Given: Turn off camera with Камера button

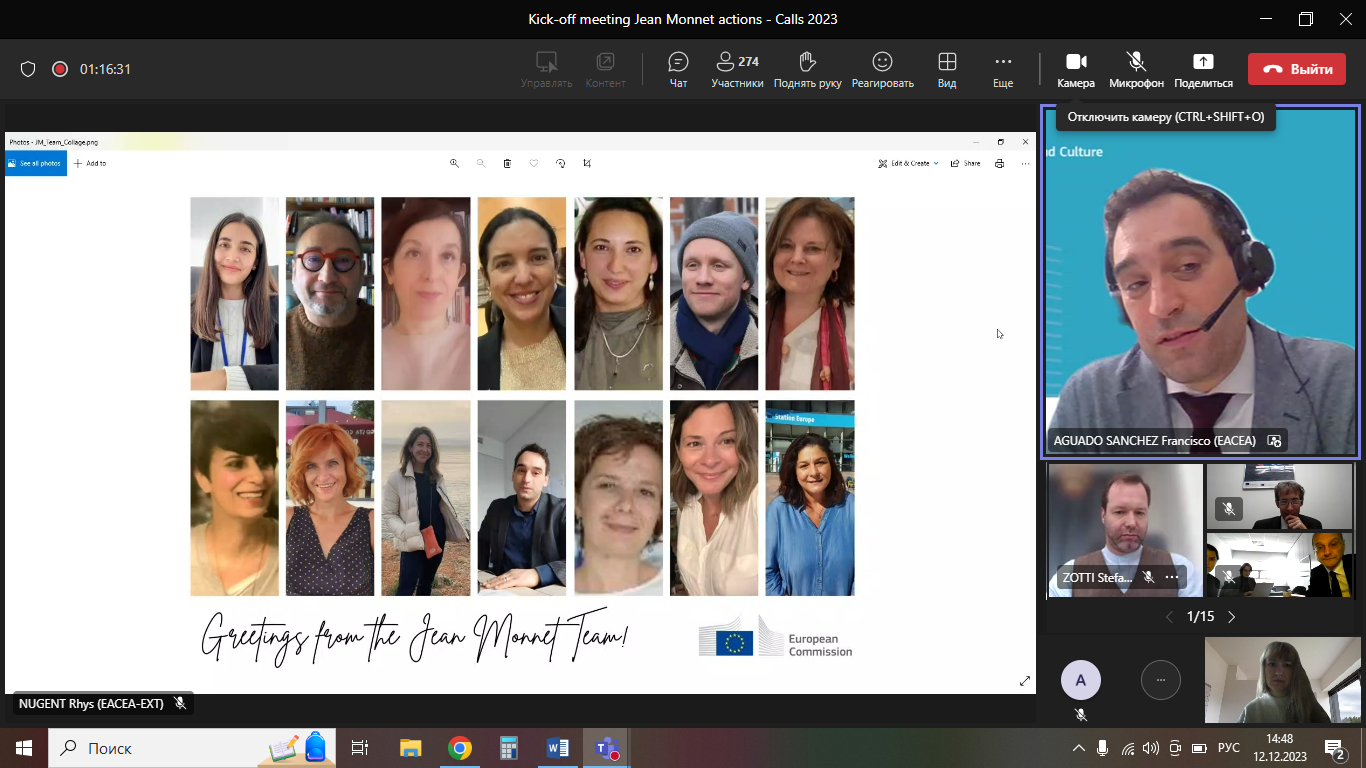Looking at the screenshot, I should point(1076,69).
